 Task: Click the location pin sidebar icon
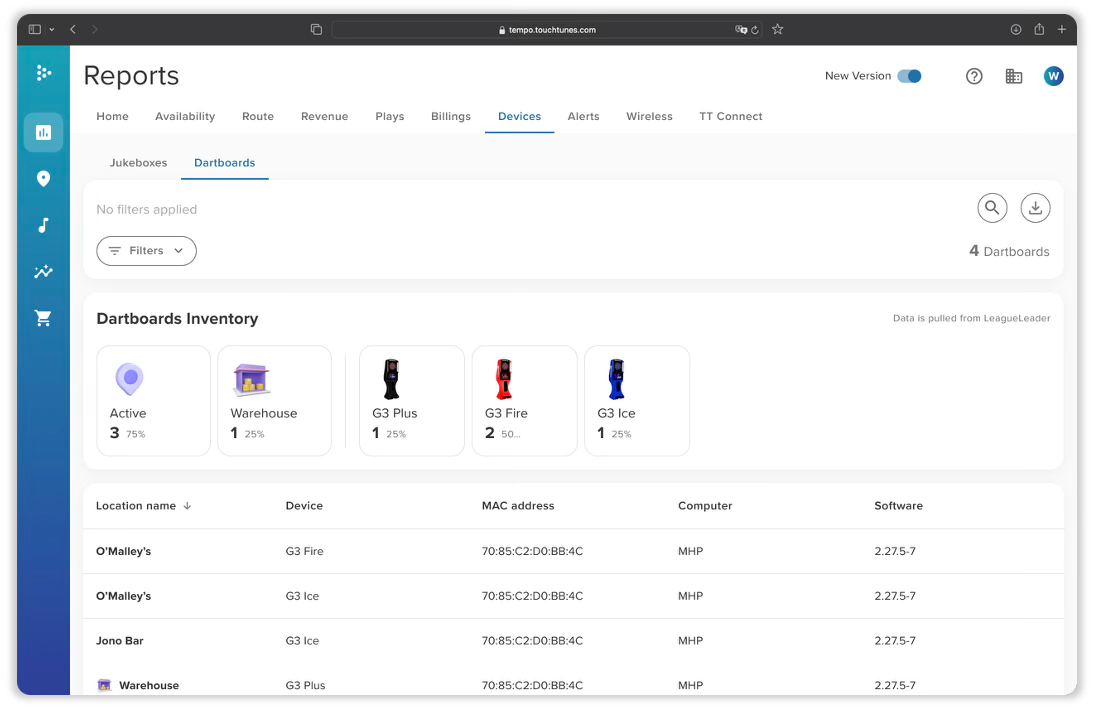pyautogui.click(x=43, y=179)
